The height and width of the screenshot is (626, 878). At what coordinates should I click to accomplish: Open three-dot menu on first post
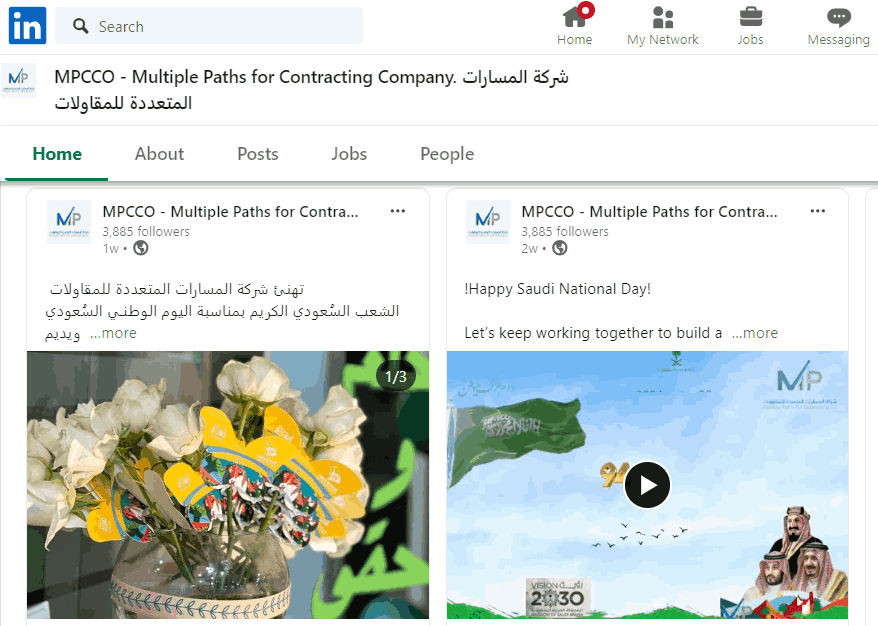[398, 211]
